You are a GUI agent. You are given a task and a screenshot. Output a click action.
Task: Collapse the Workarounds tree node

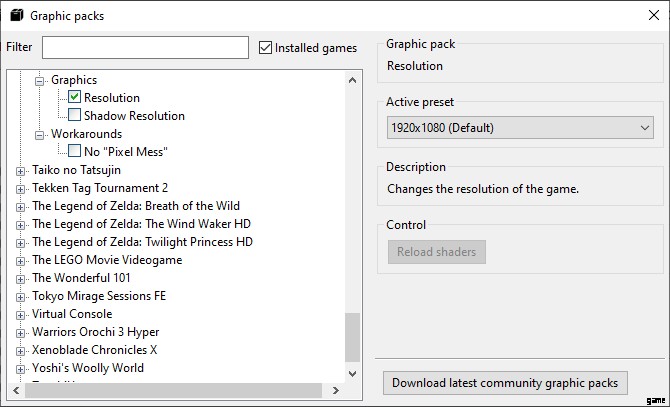click(39, 135)
